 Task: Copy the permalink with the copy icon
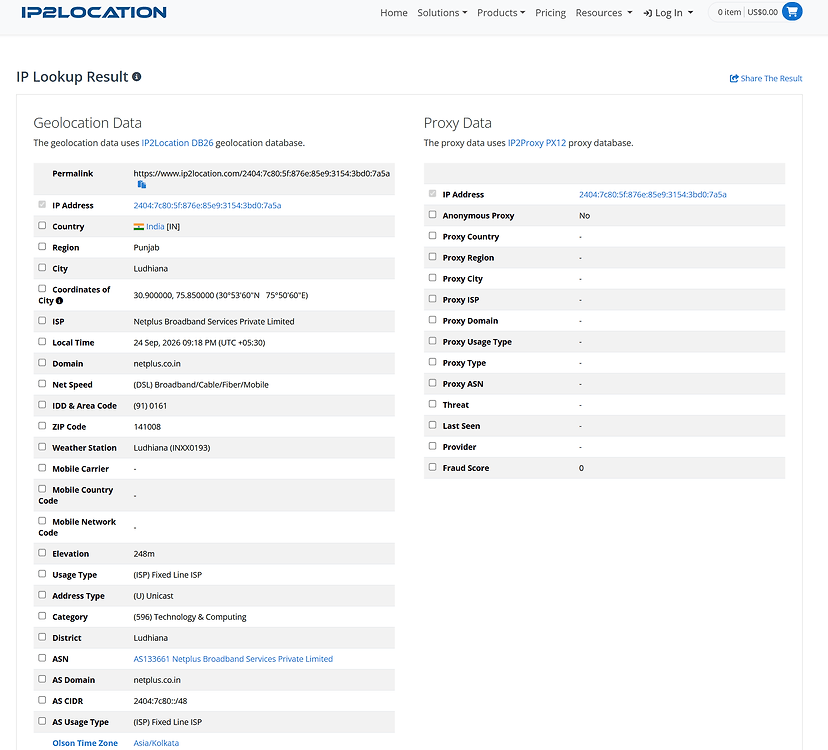(142, 184)
